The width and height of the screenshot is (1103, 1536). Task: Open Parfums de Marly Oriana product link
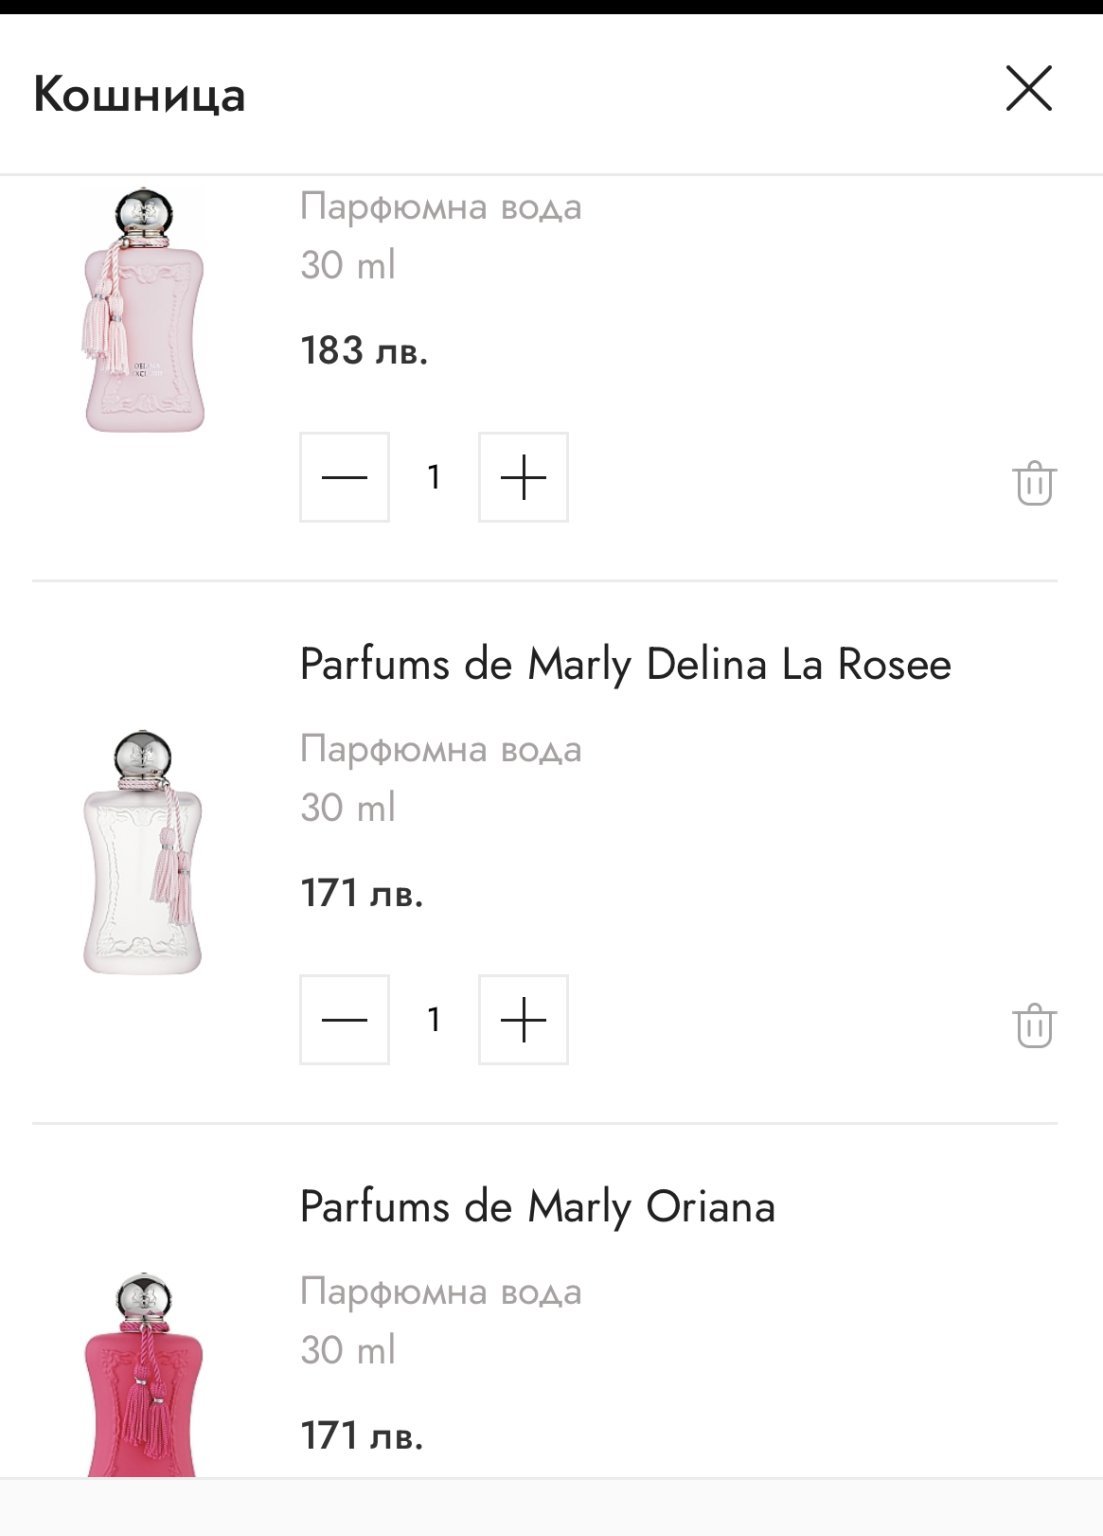[537, 1206]
